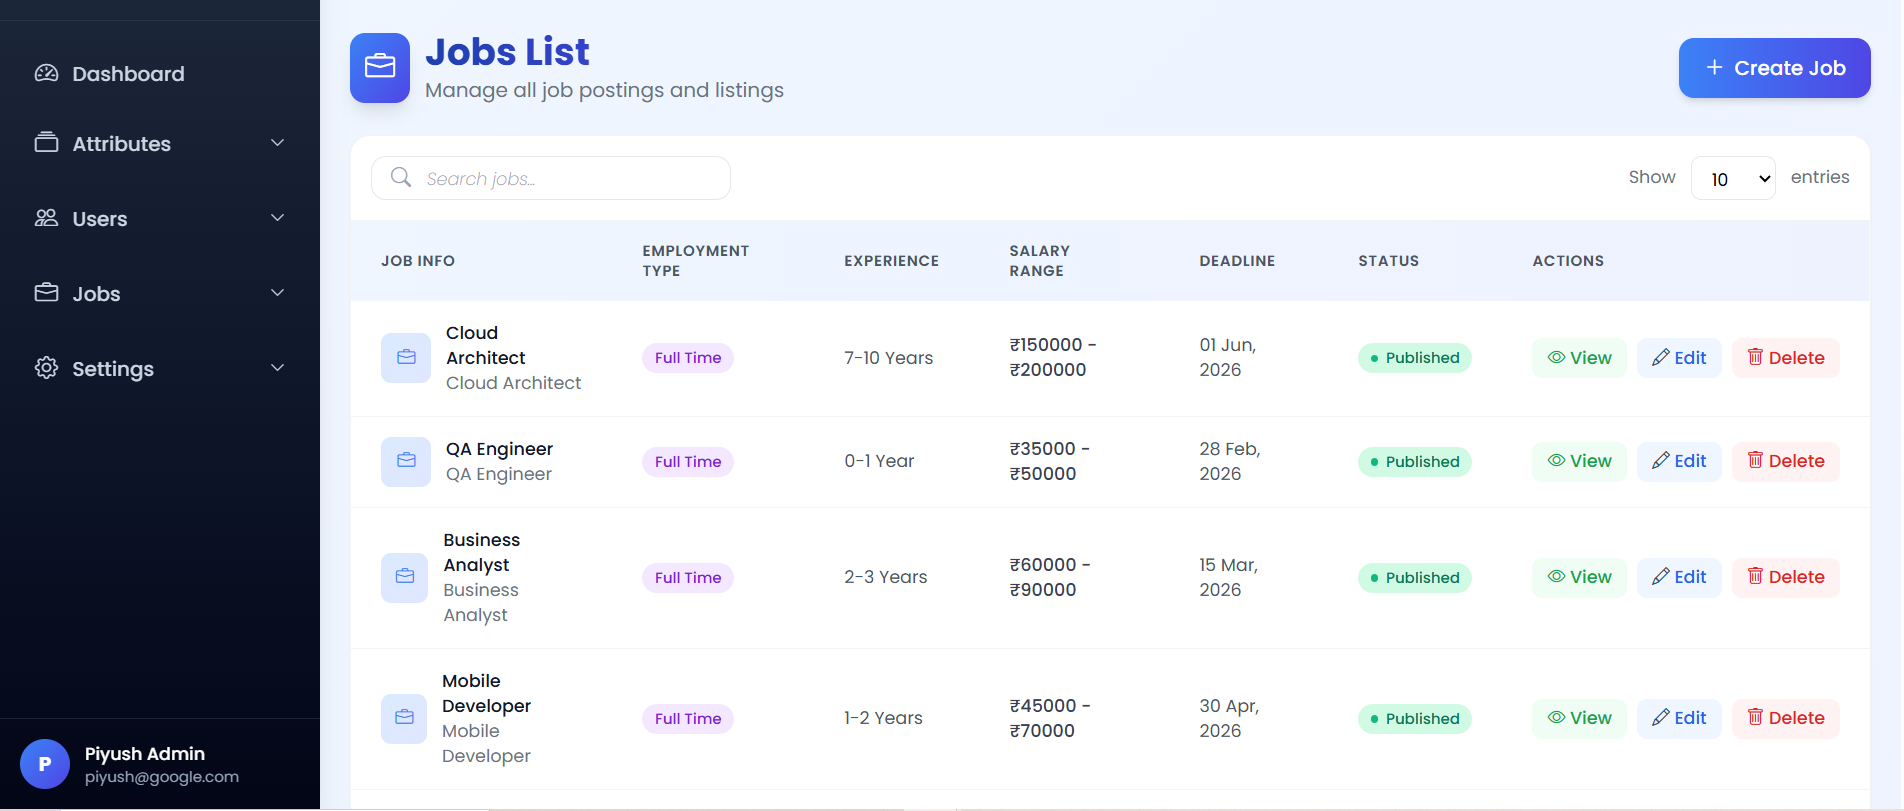Open the show entries count dropdown
The width and height of the screenshot is (1904, 811).
(1732, 179)
